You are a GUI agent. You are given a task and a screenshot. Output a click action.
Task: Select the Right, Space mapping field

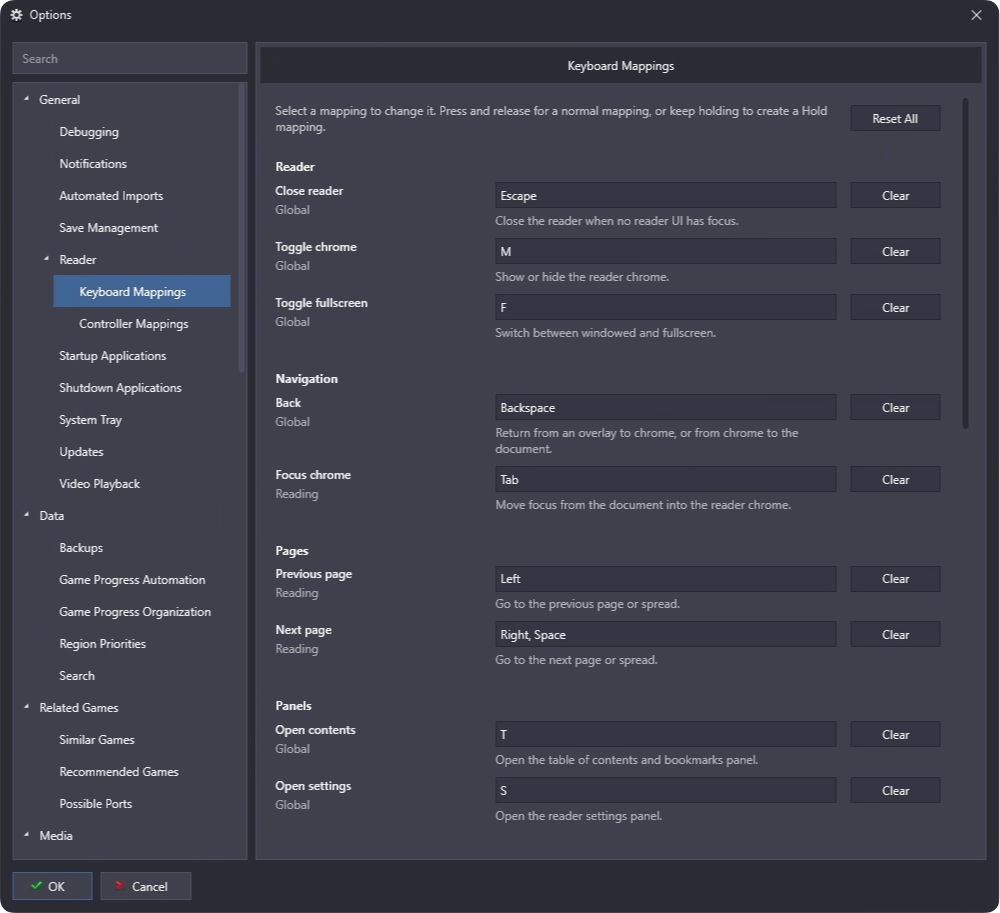tap(665, 635)
